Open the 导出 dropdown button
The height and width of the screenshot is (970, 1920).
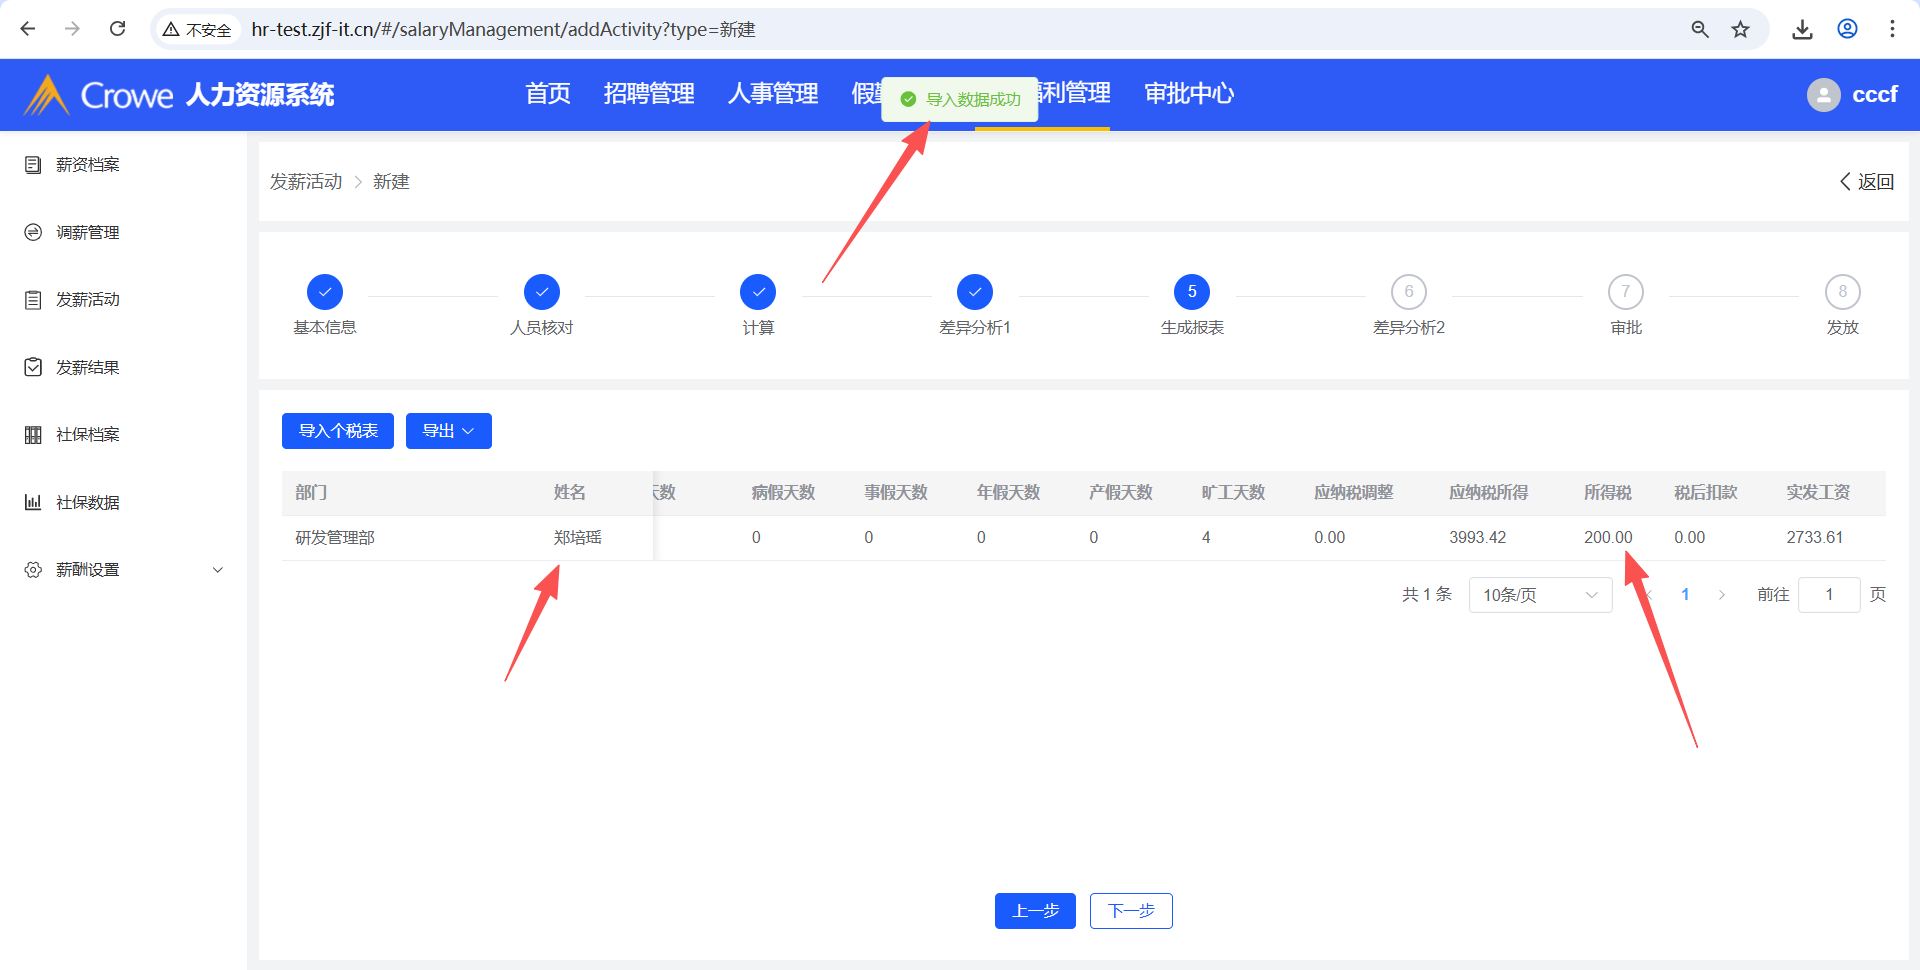click(448, 431)
